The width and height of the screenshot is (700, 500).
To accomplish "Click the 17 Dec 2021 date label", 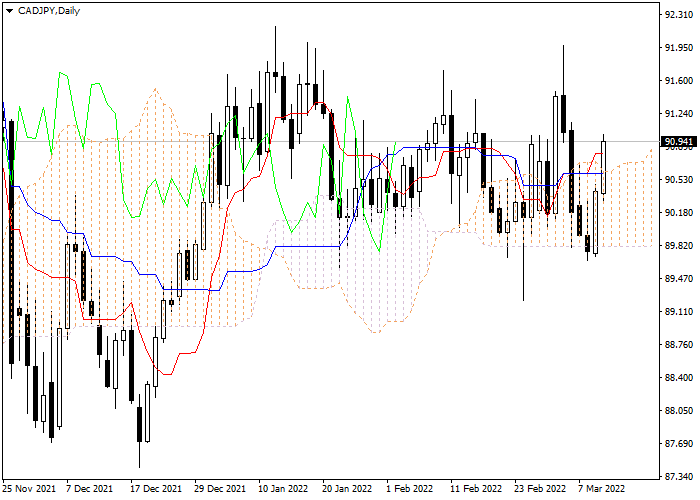I will coord(156,488).
